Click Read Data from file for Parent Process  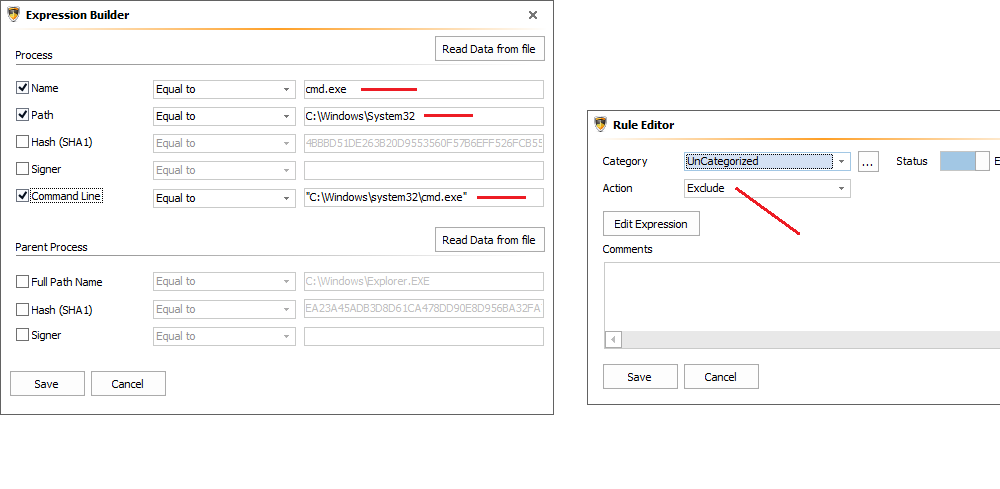pos(490,240)
